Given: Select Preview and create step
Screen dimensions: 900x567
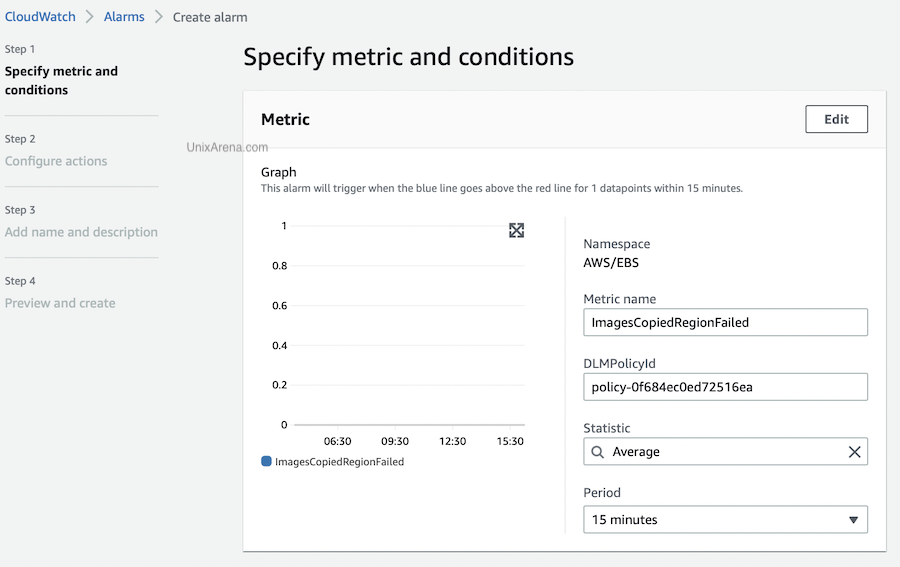Looking at the screenshot, I should 60,303.
